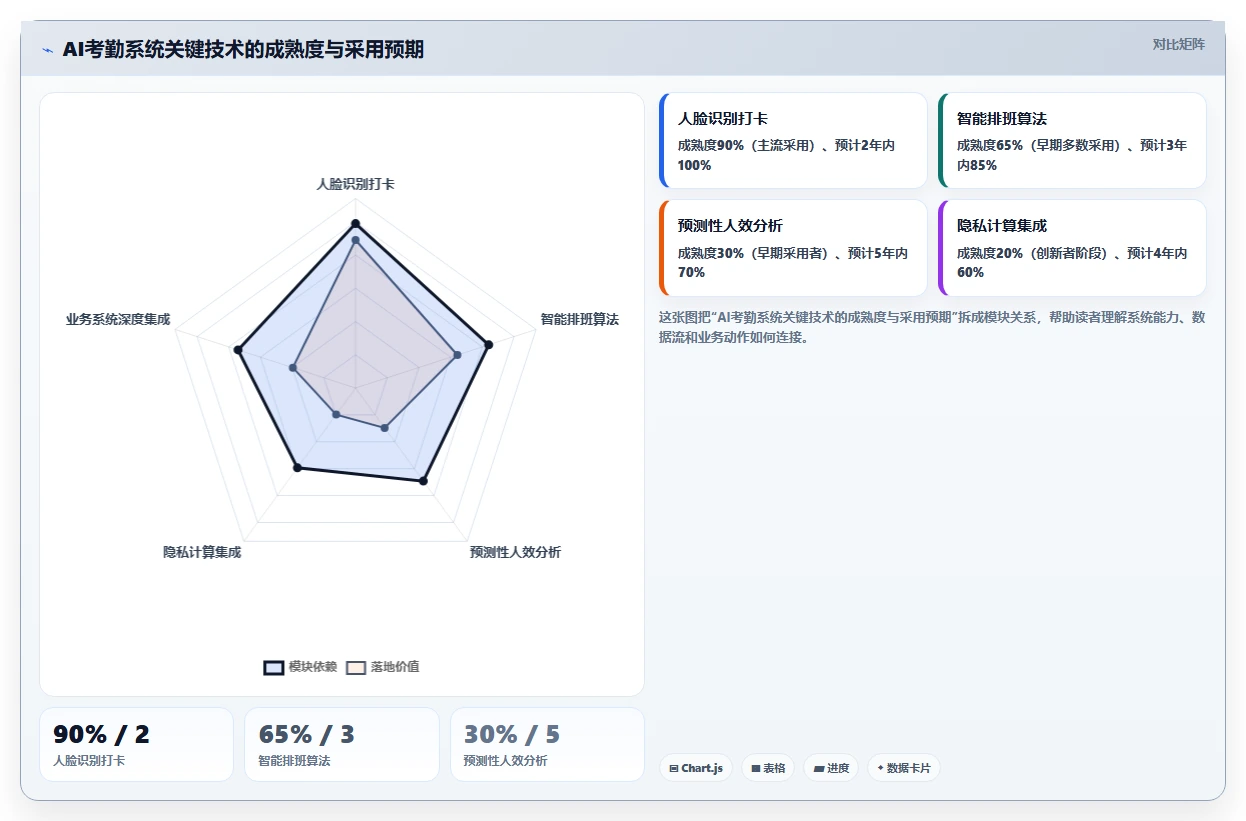This screenshot has height=821, width=1246.
Task: Click the blue icon before the title
Action: pyautogui.click(x=47, y=49)
